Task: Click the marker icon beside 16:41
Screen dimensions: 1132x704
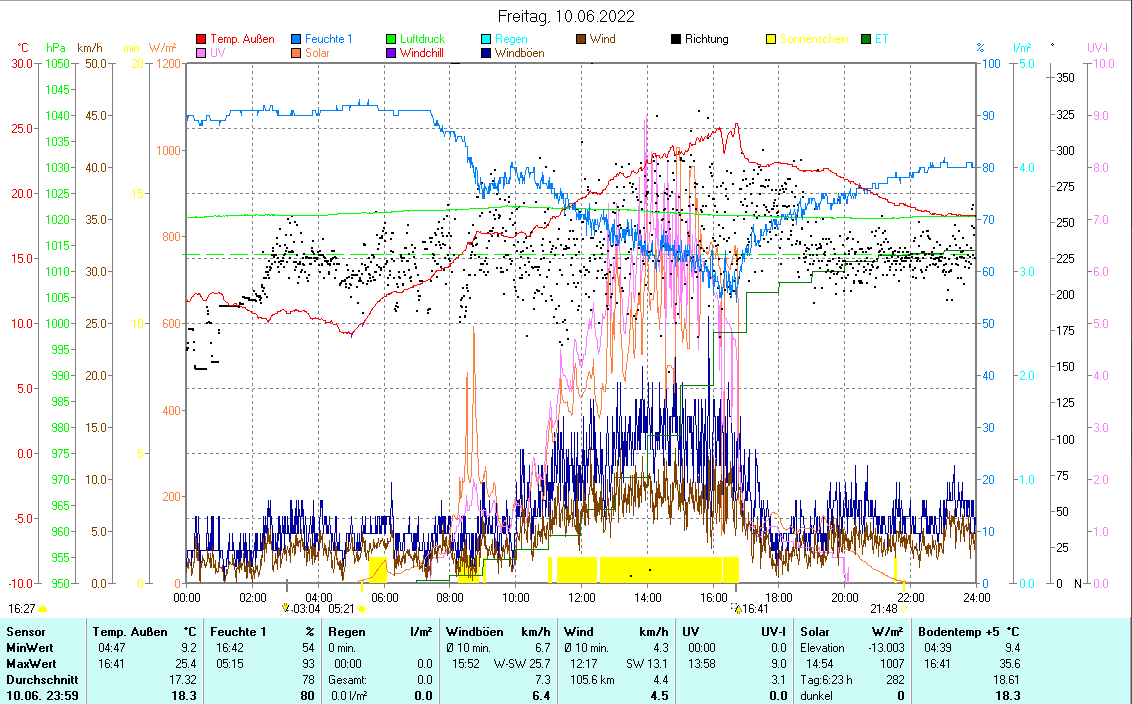Action: tap(737, 608)
